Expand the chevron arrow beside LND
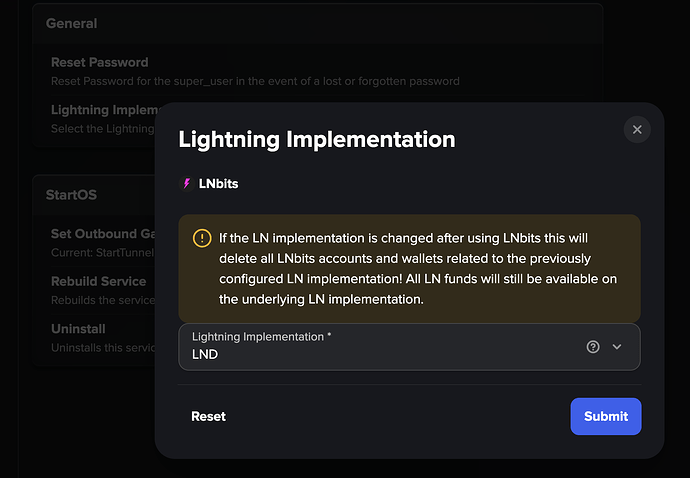Screen dimensions: 690x478 click(x=617, y=347)
